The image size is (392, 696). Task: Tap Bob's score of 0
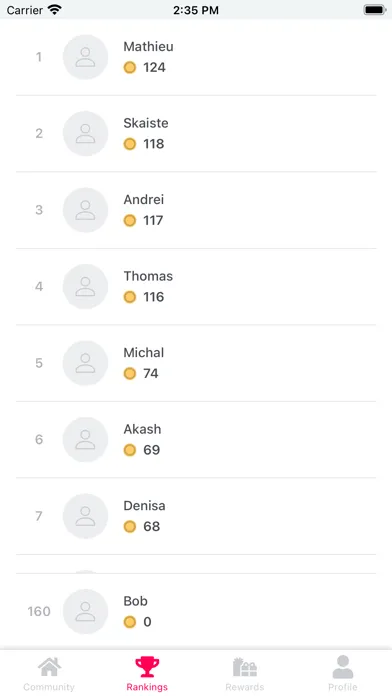tap(147, 622)
